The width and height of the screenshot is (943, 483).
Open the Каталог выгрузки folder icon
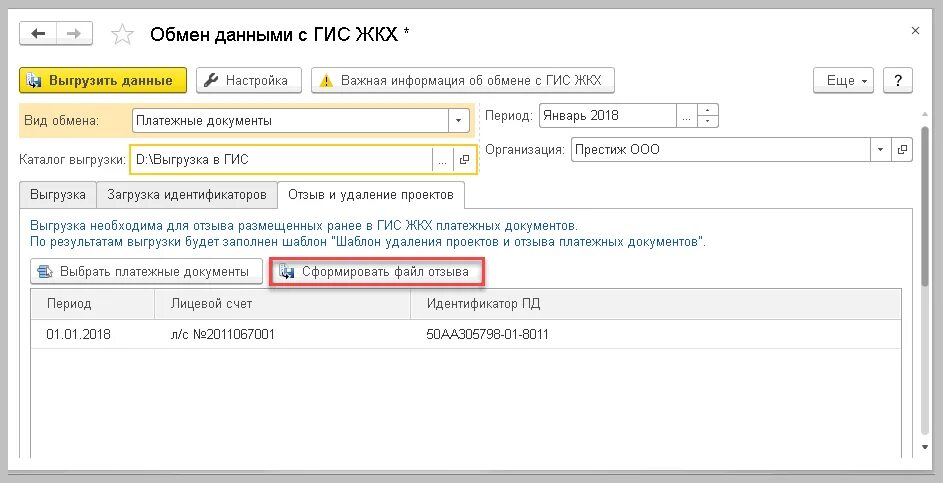point(464,159)
